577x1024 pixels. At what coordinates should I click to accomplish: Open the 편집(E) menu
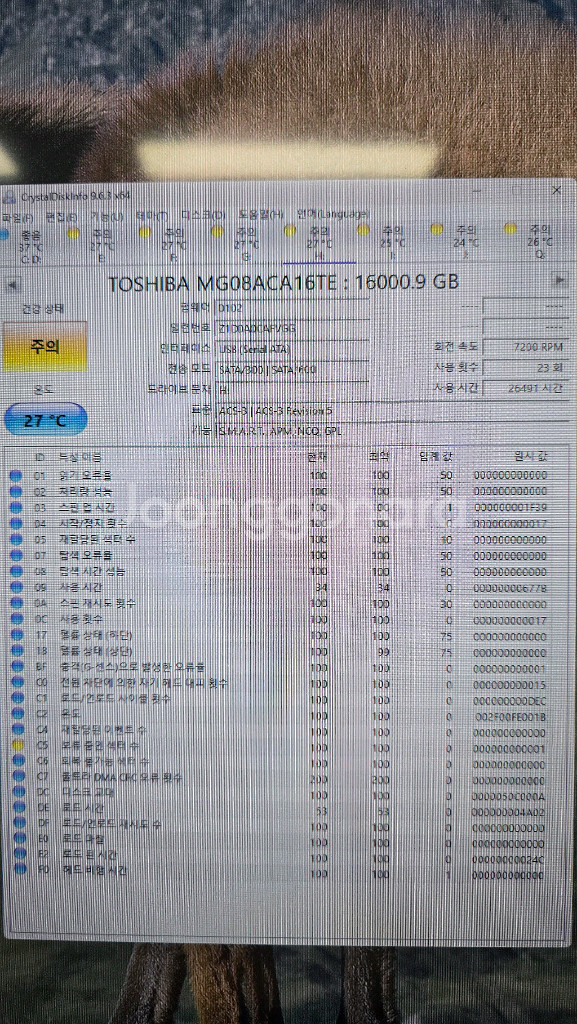tap(62, 217)
